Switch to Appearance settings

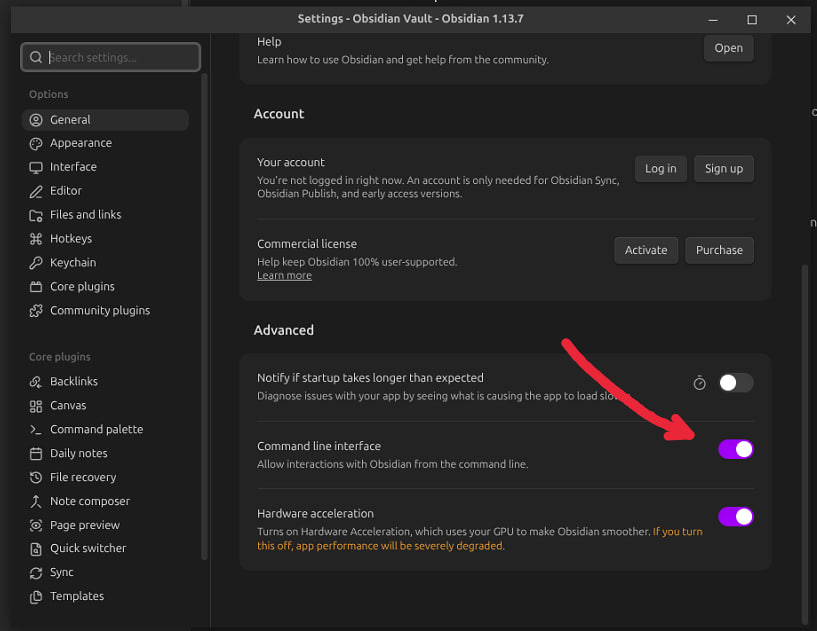click(x=105, y=143)
